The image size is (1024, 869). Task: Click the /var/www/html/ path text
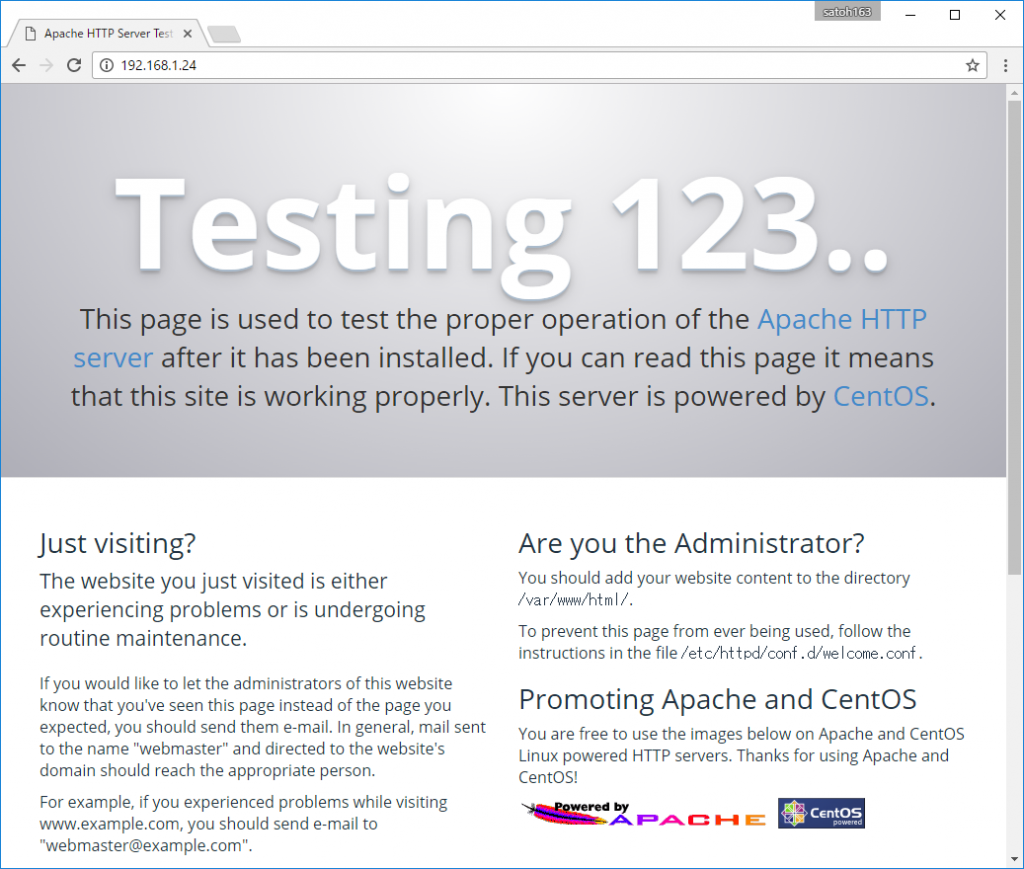point(575,599)
